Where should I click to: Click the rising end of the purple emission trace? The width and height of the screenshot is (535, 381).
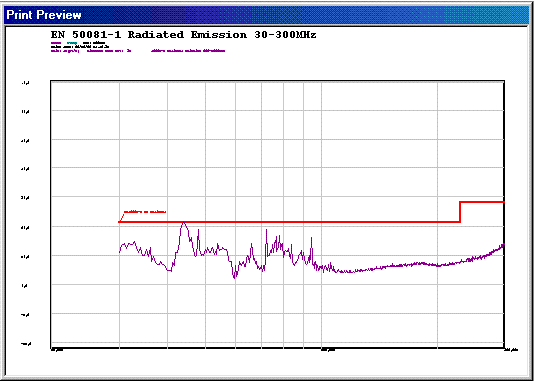click(x=502, y=246)
